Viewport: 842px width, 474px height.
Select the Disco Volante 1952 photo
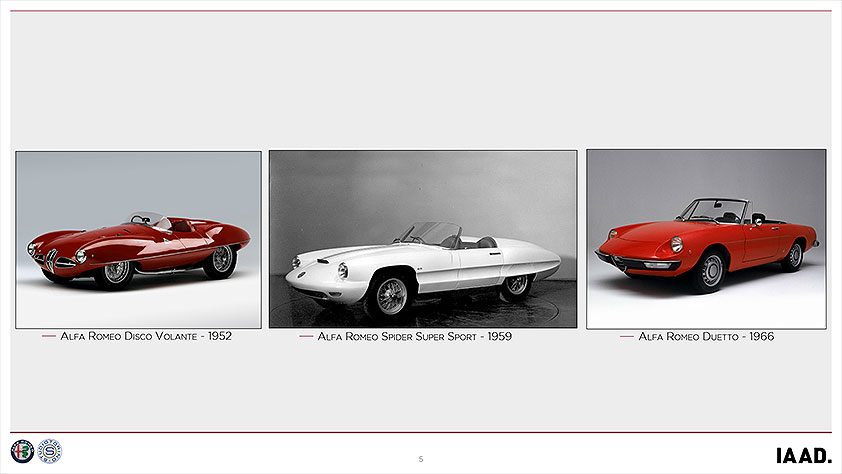click(138, 239)
